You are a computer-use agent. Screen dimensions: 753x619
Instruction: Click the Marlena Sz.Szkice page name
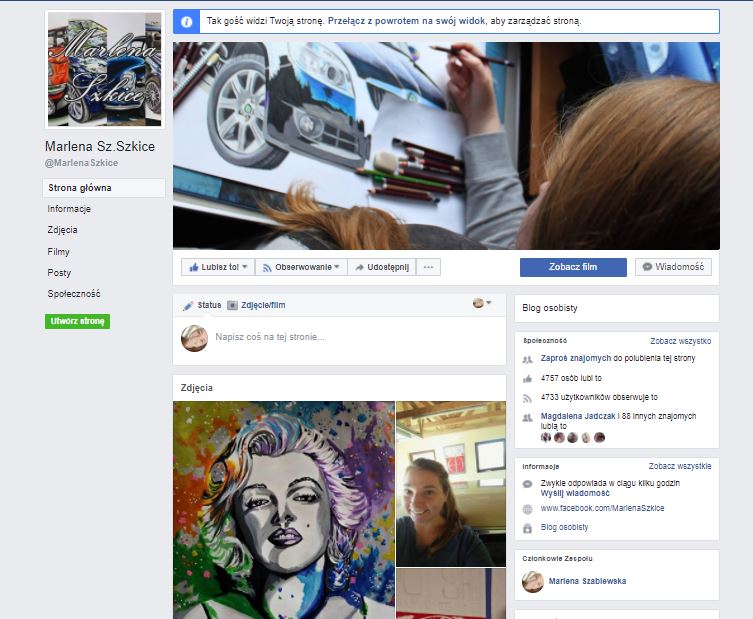[x=100, y=146]
